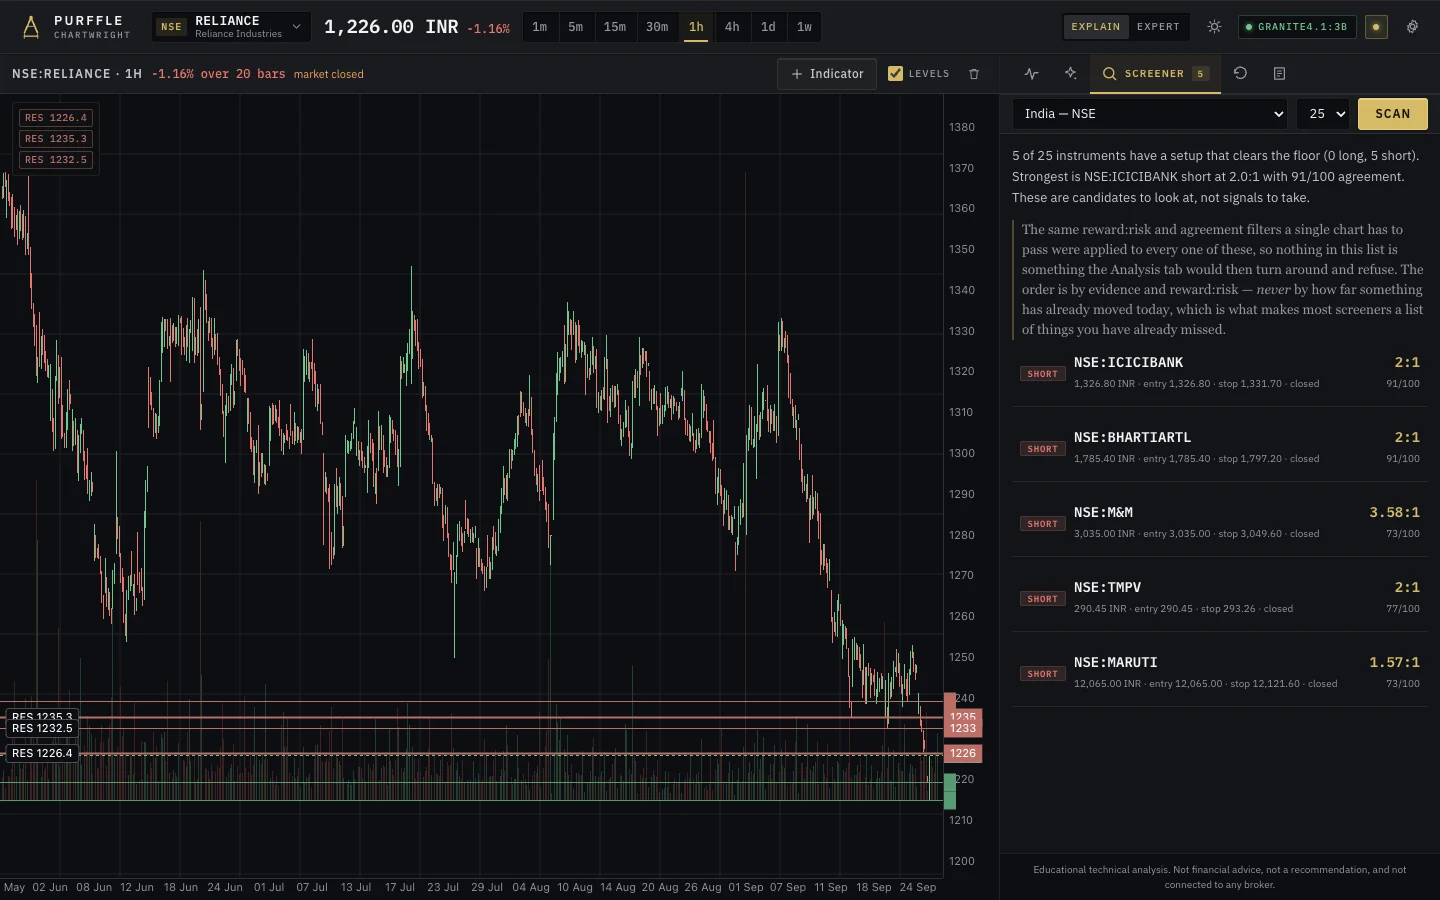Click the "market closed" status text

pos(329,74)
